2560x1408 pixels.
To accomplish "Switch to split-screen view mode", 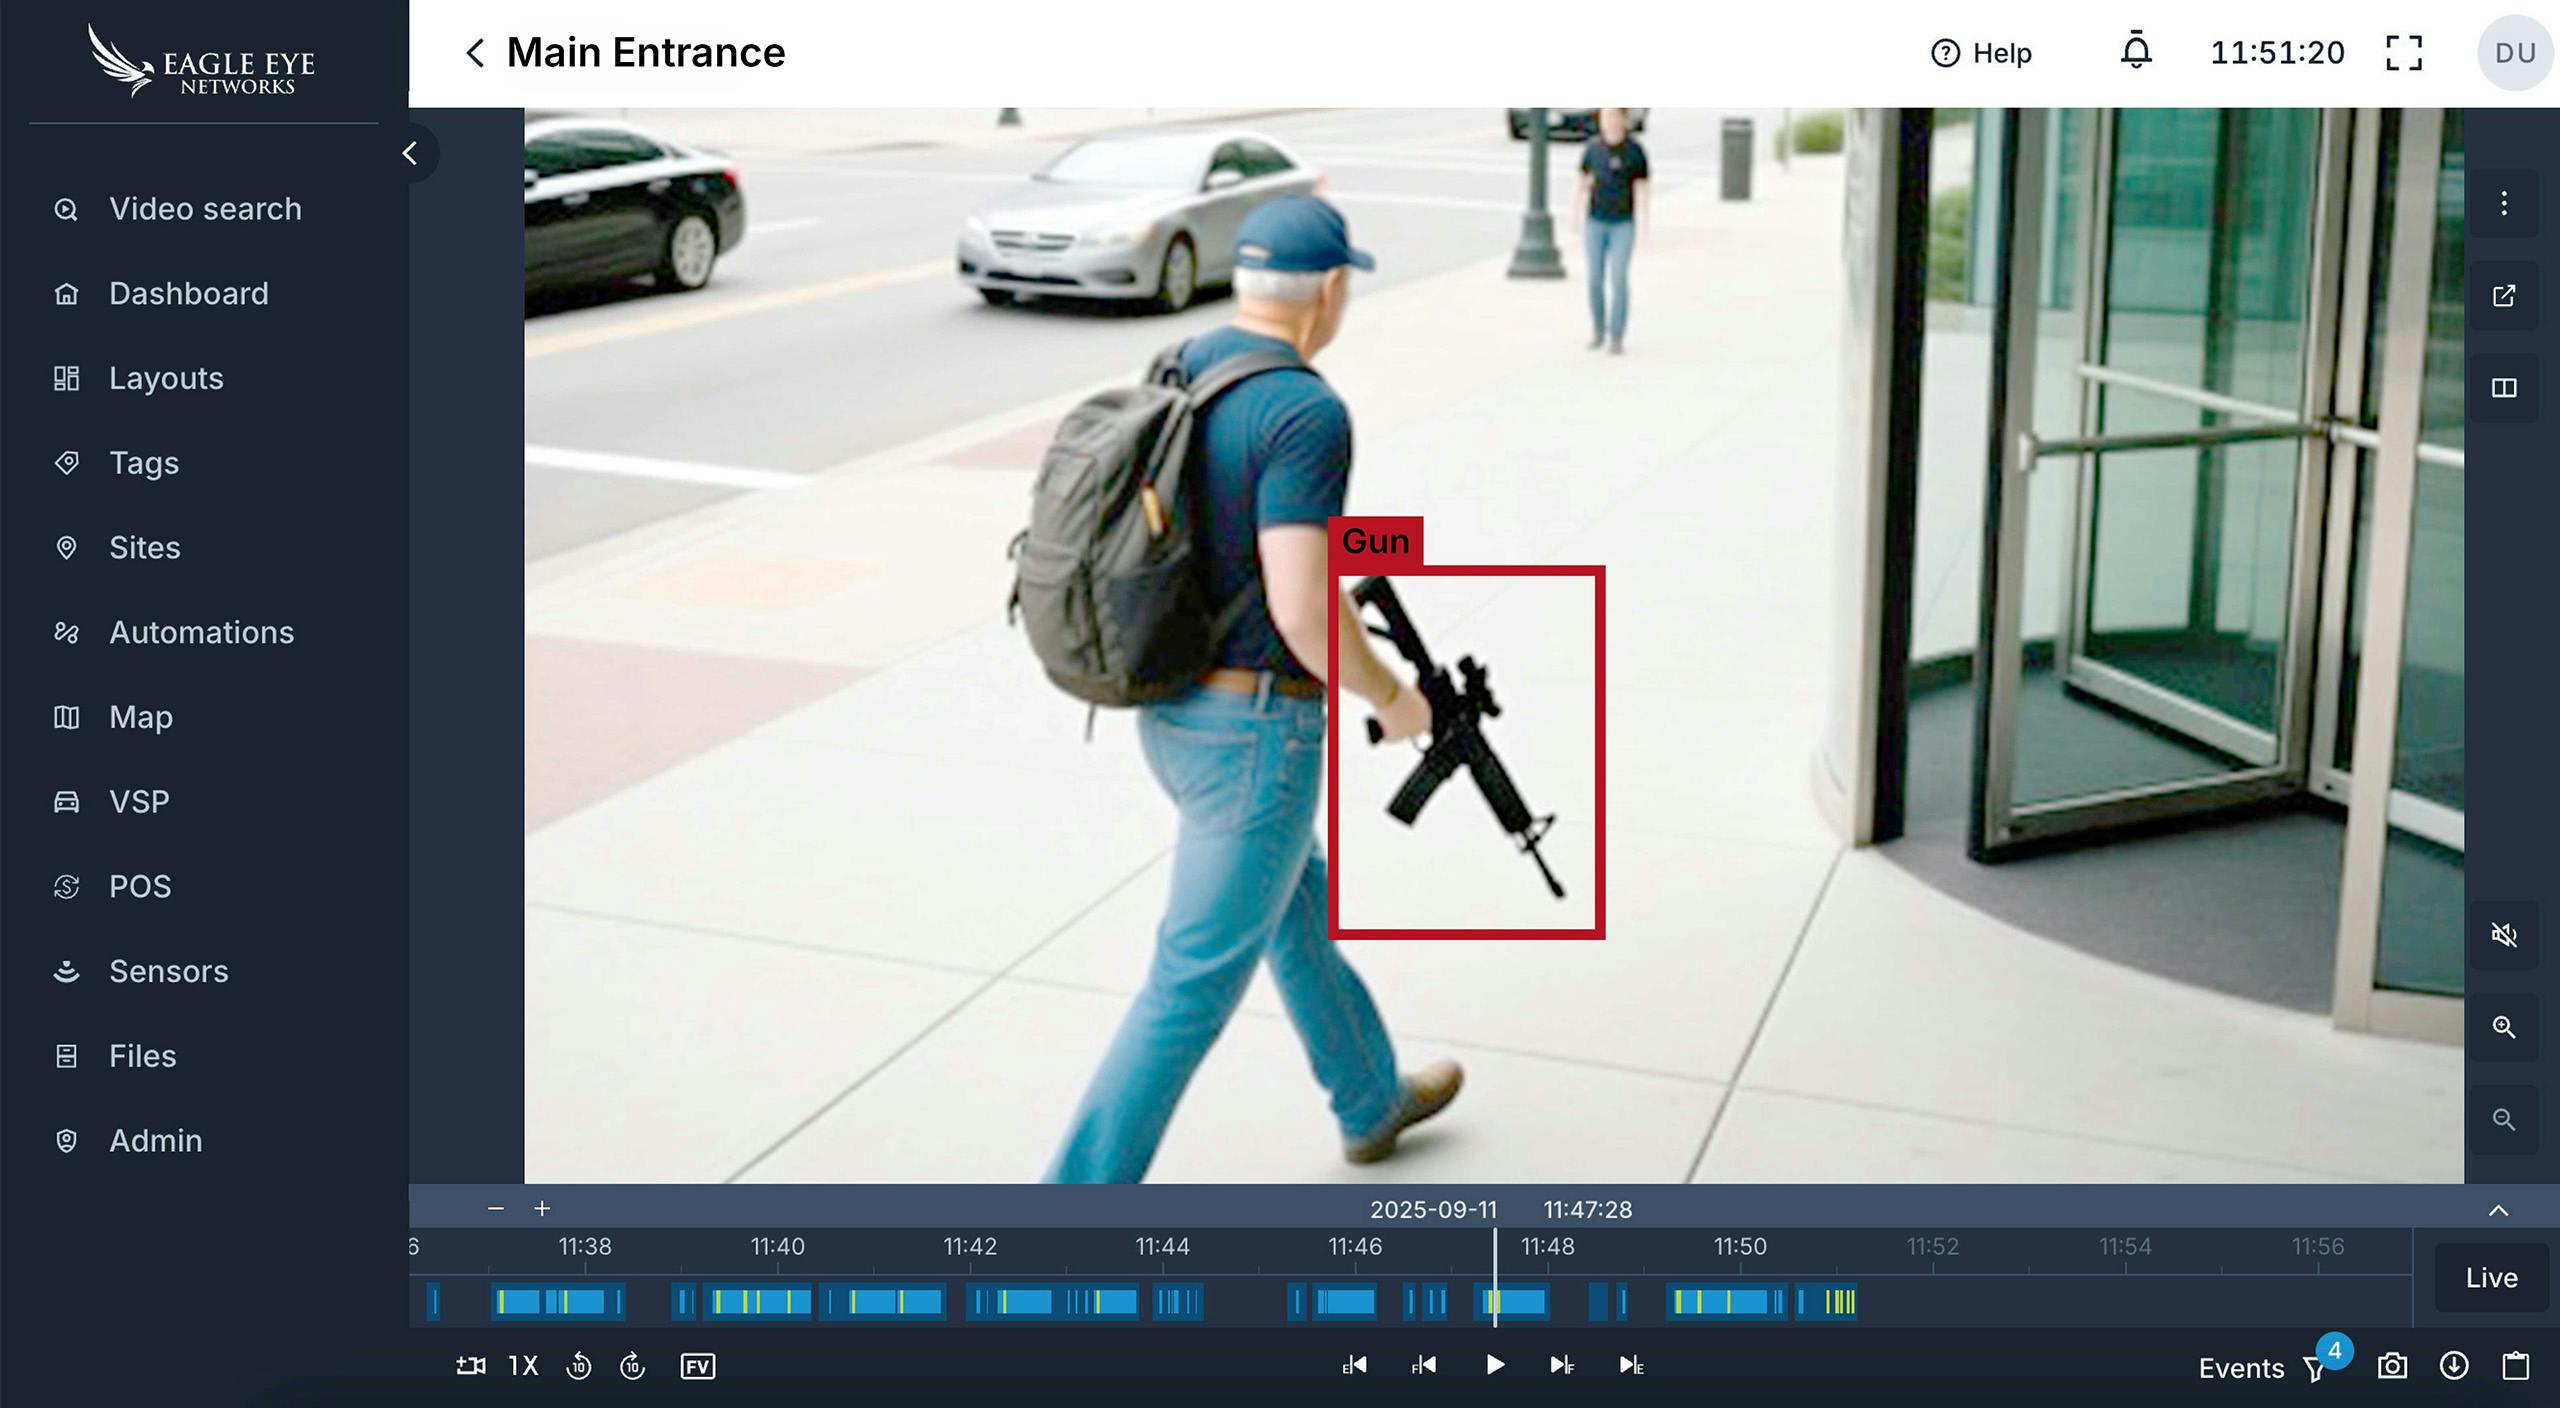I will 2505,389.
